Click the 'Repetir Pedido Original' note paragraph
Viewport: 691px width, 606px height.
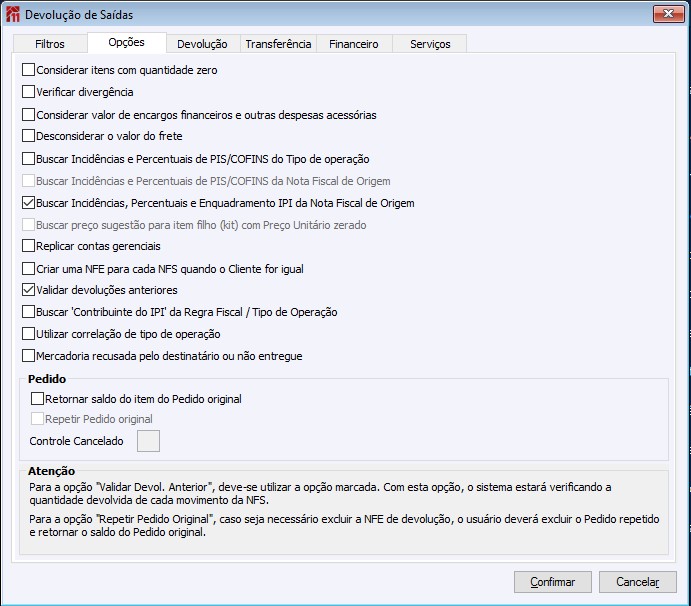[344, 525]
